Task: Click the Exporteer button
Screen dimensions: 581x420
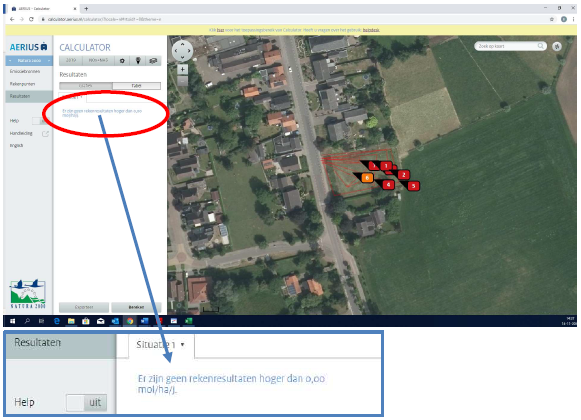Action: 84,307
